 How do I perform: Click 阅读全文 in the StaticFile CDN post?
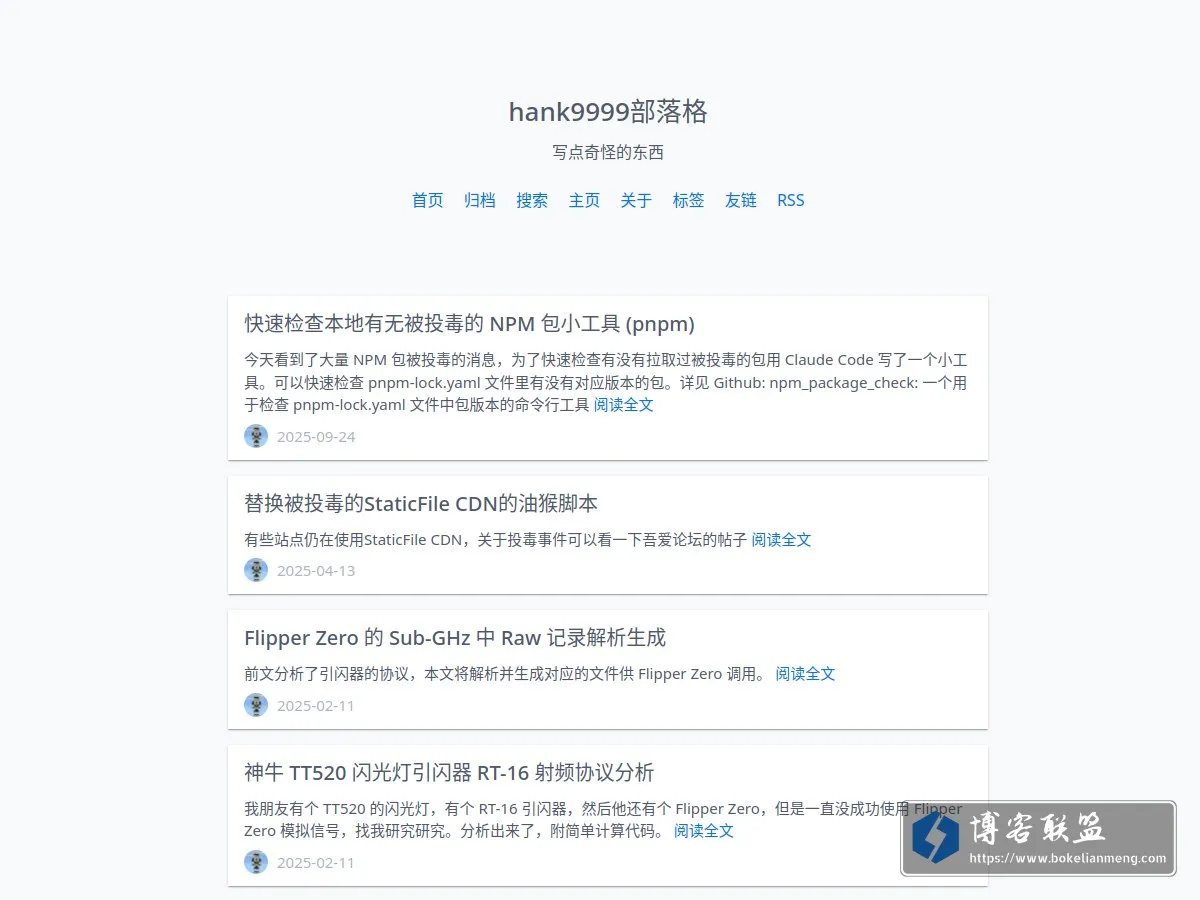click(781, 540)
